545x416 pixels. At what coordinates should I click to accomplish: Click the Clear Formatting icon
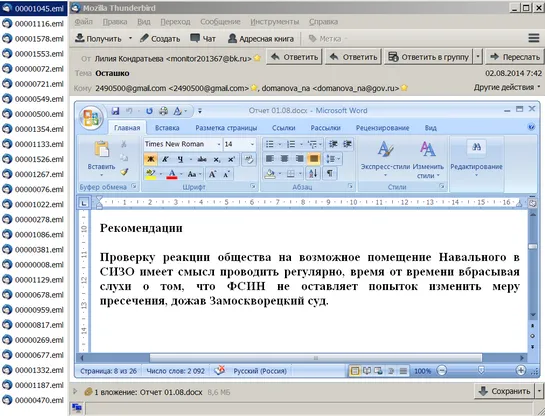[249, 159]
